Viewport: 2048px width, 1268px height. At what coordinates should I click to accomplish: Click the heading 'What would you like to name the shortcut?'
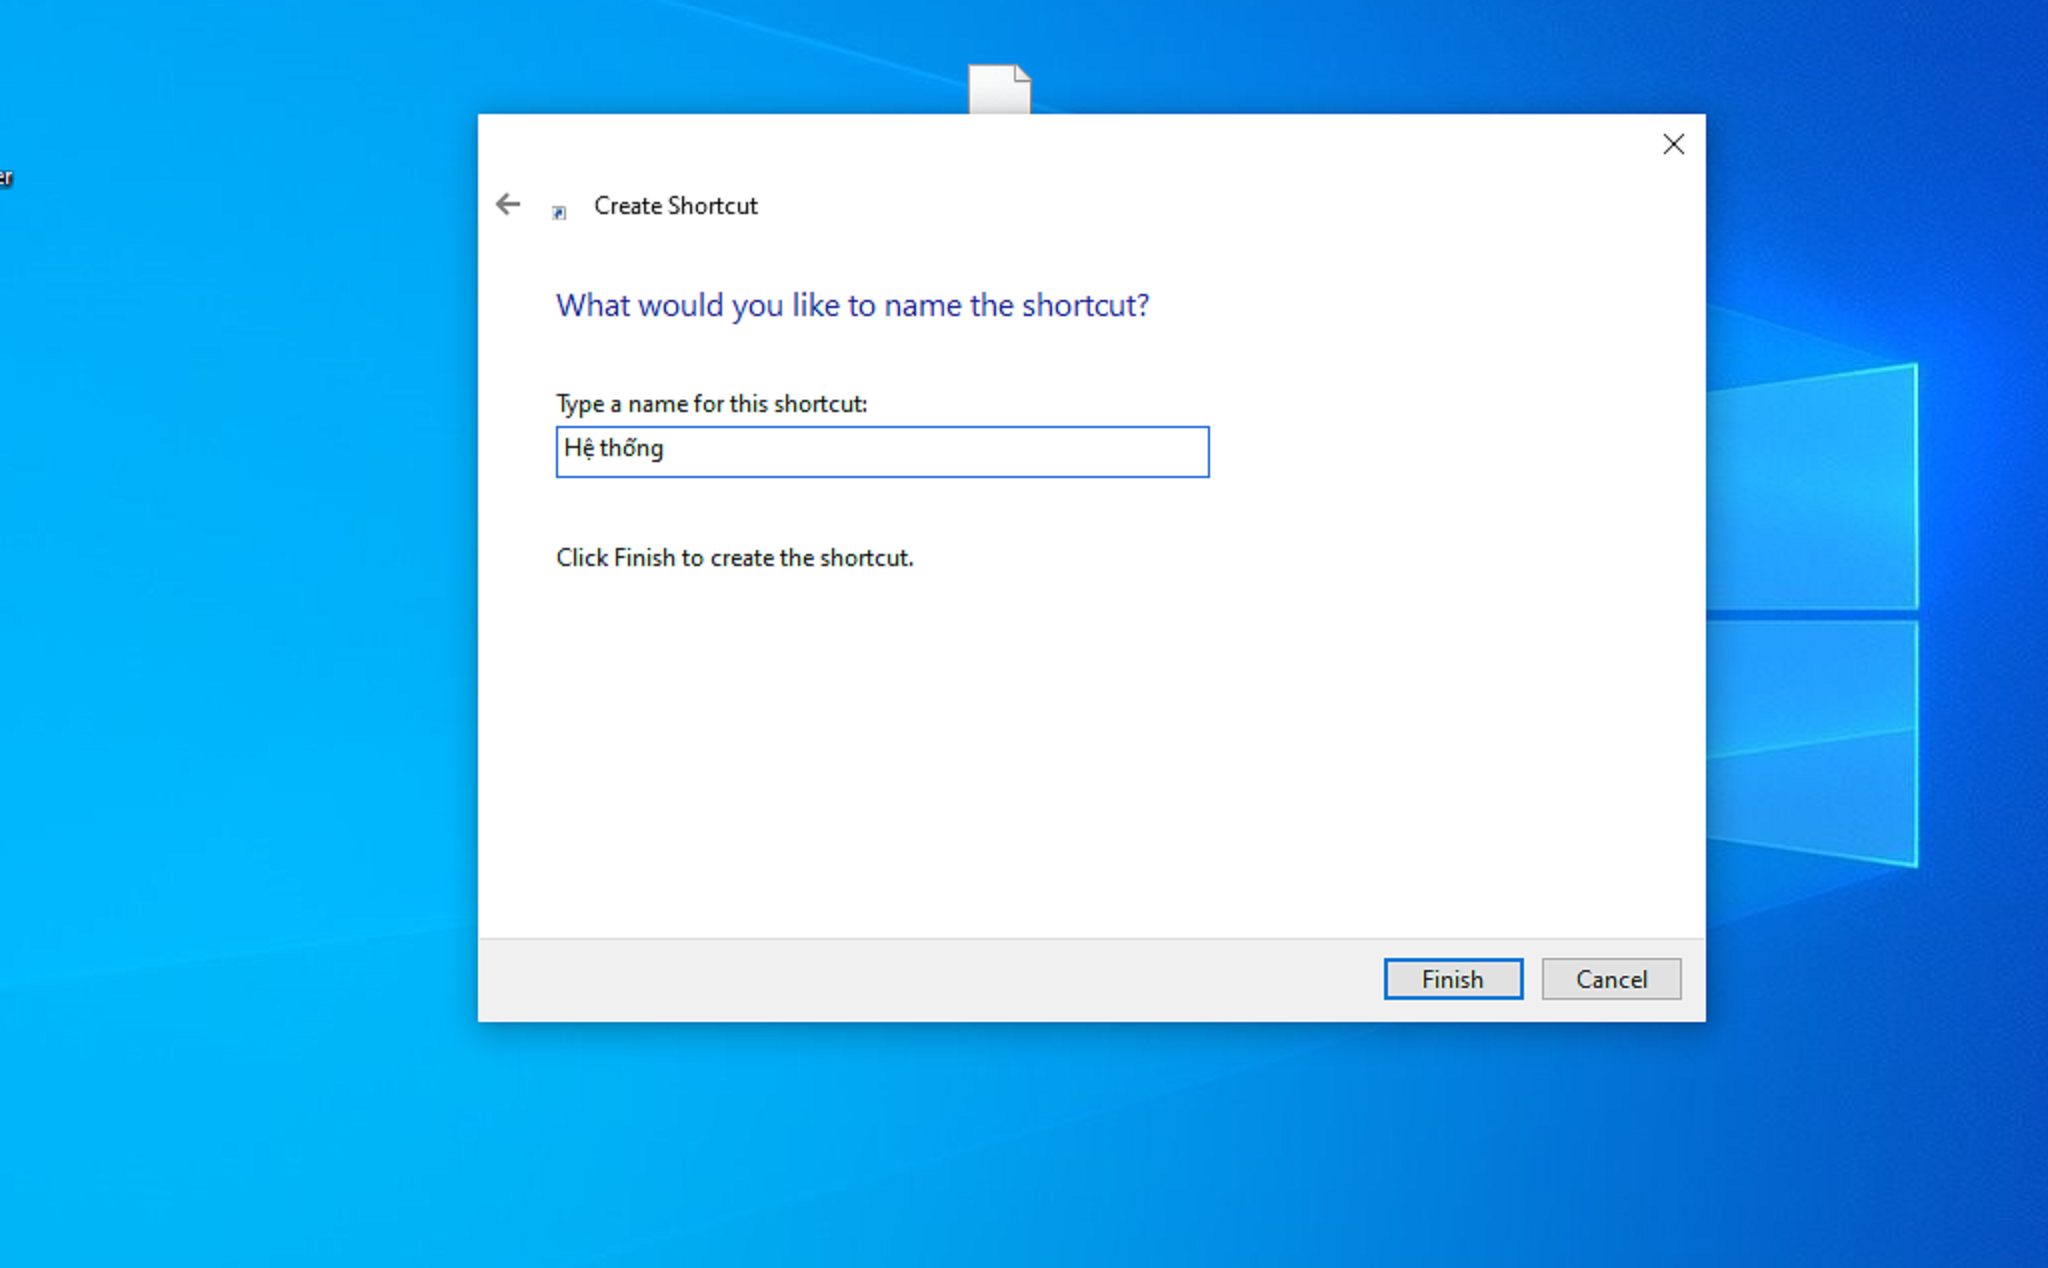[852, 305]
